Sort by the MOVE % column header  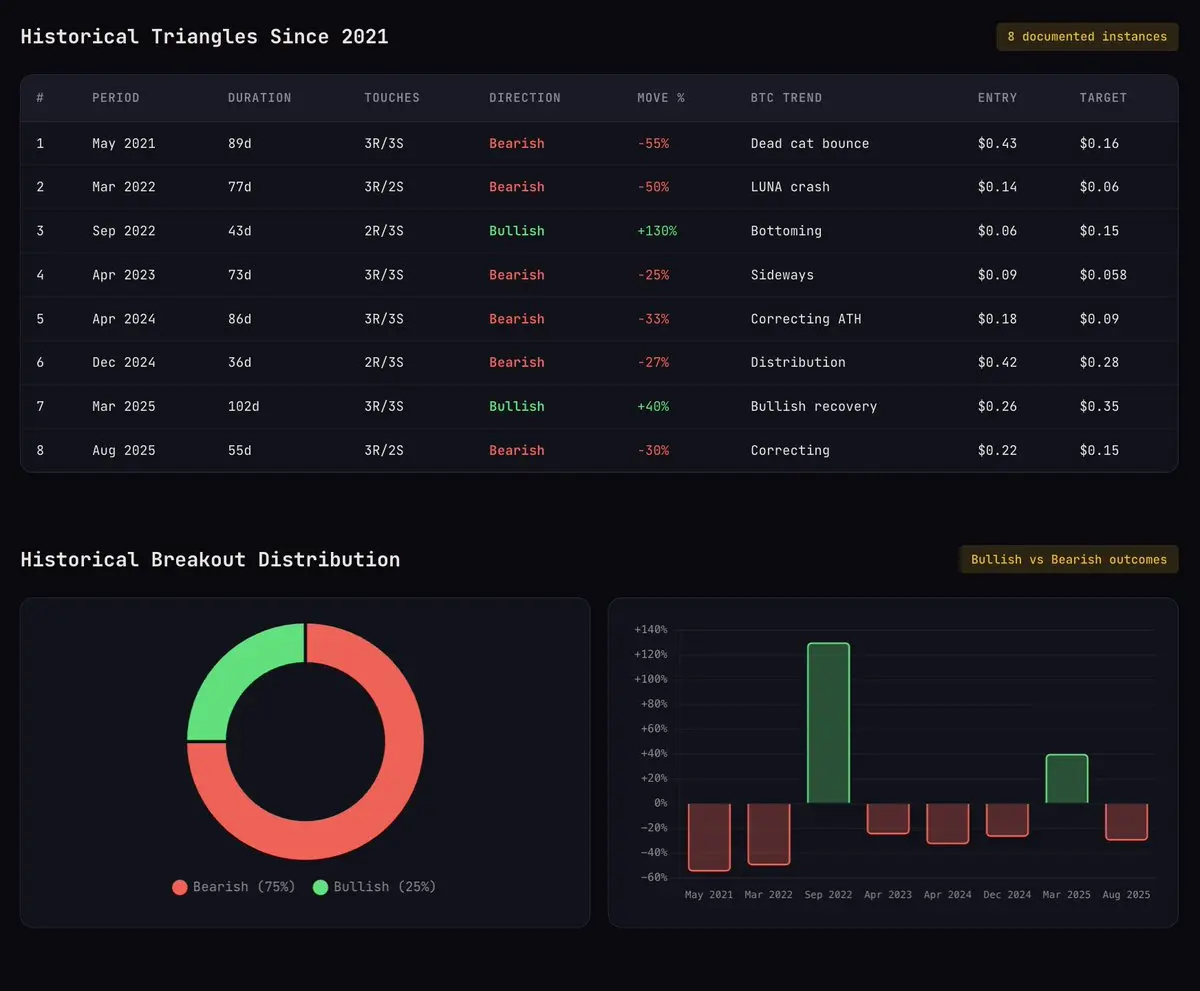click(x=661, y=98)
